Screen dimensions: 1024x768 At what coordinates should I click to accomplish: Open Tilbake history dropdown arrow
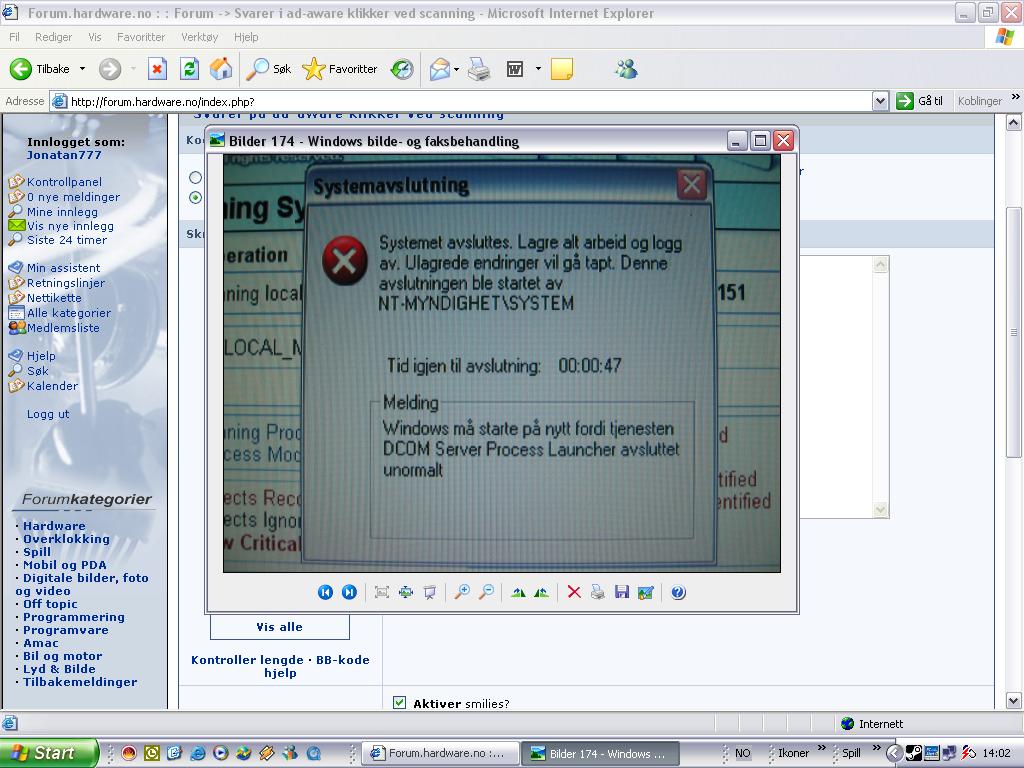(x=82, y=69)
